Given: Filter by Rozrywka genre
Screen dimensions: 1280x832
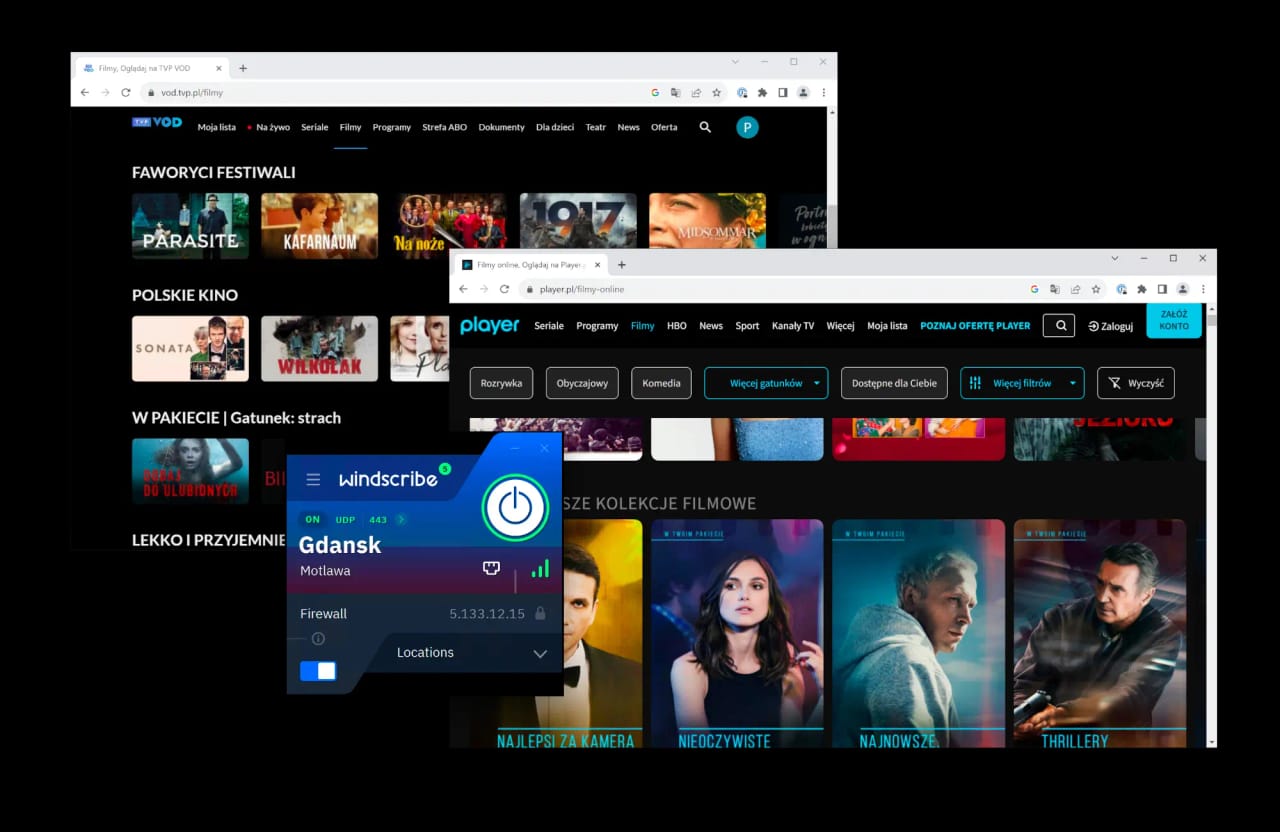Looking at the screenshot, I should click(x=502, y=383).
